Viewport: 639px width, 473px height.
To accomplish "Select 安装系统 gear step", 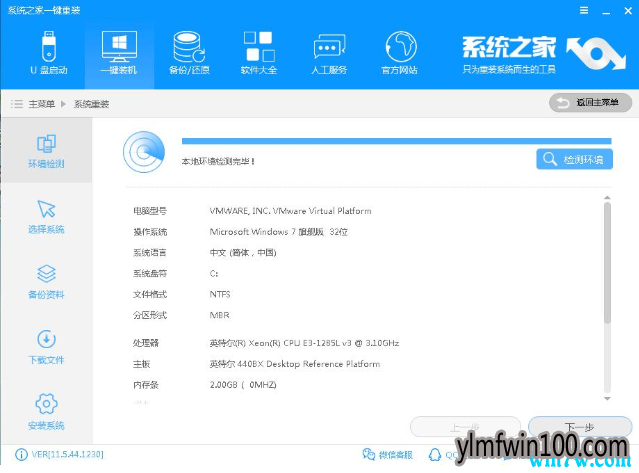I will coord(46,412).
